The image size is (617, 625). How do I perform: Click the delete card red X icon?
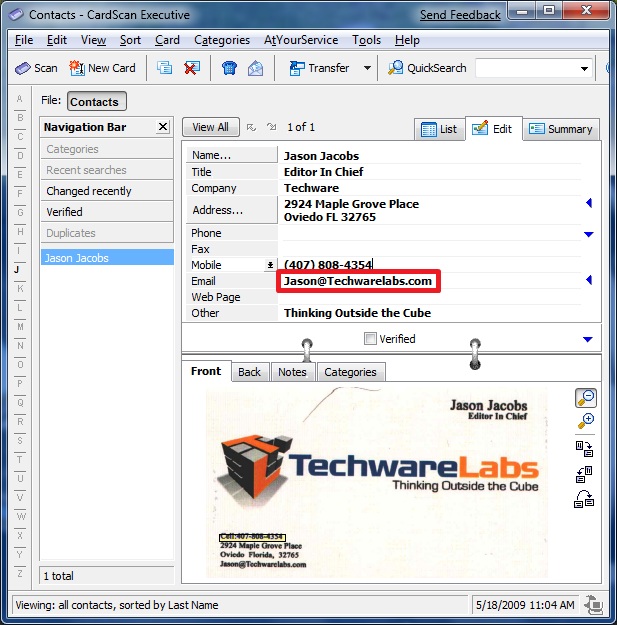(x=192, y=68)
